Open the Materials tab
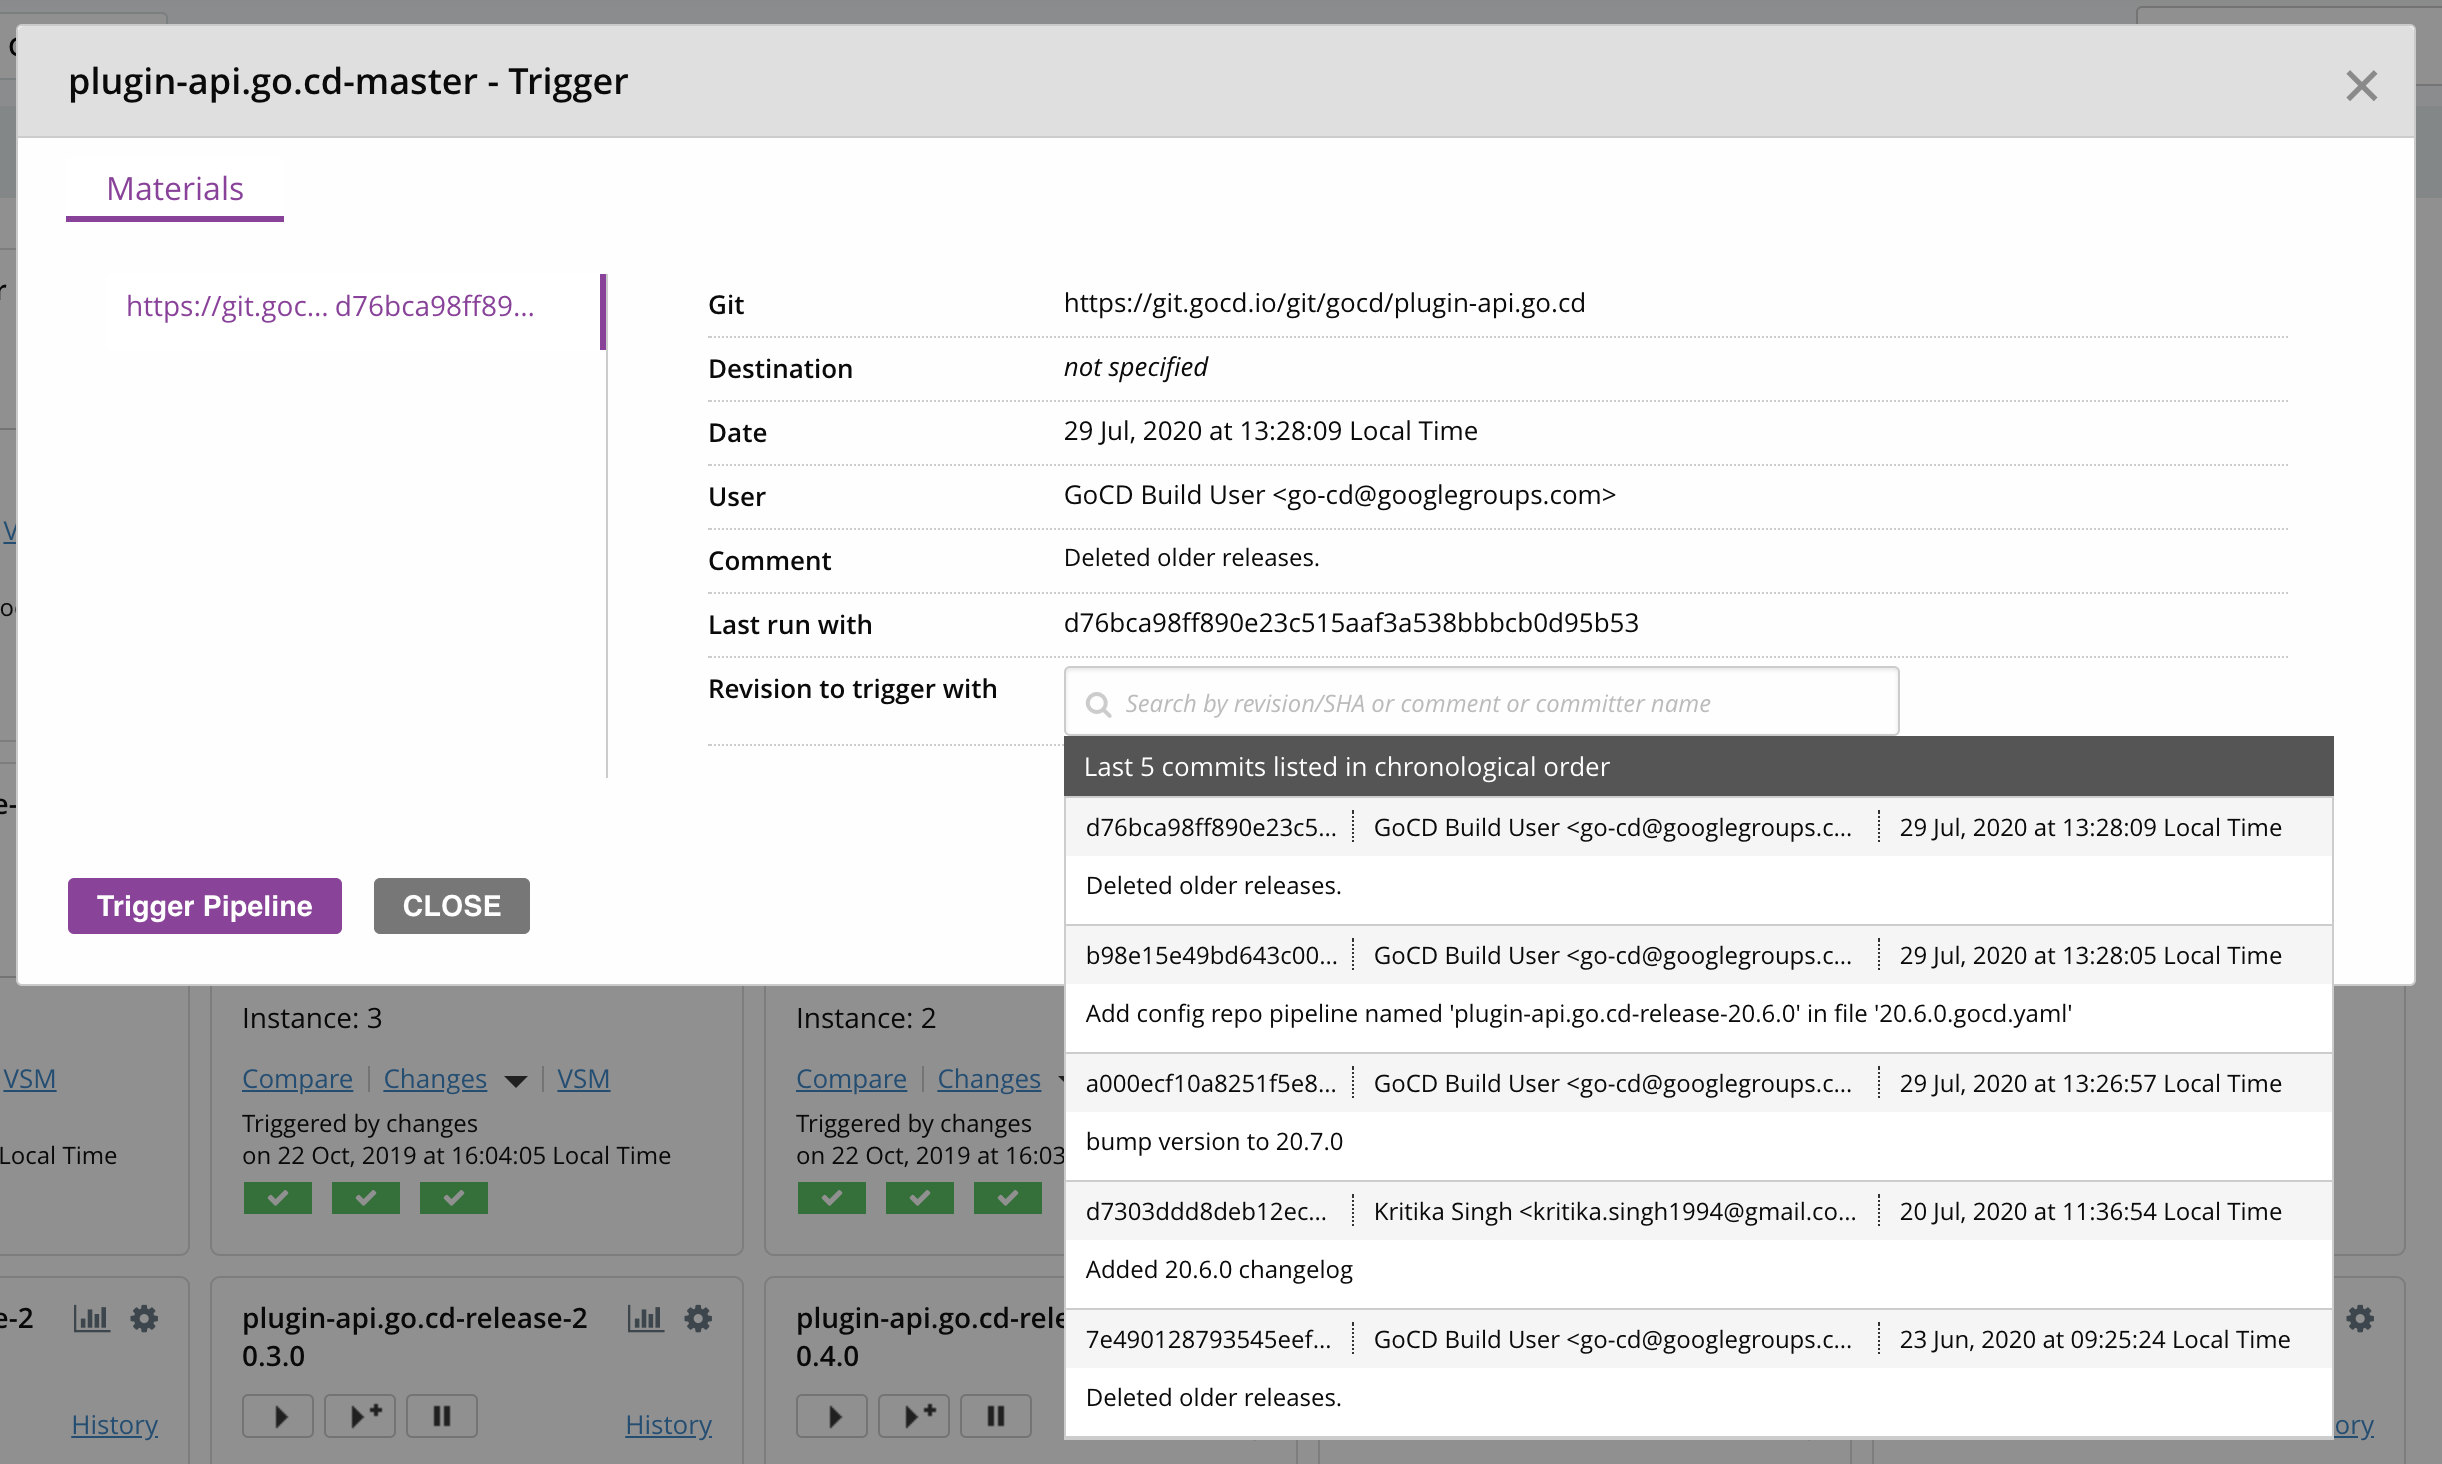The height and width of the screenshot is (1464, 2442). point(175,189)
